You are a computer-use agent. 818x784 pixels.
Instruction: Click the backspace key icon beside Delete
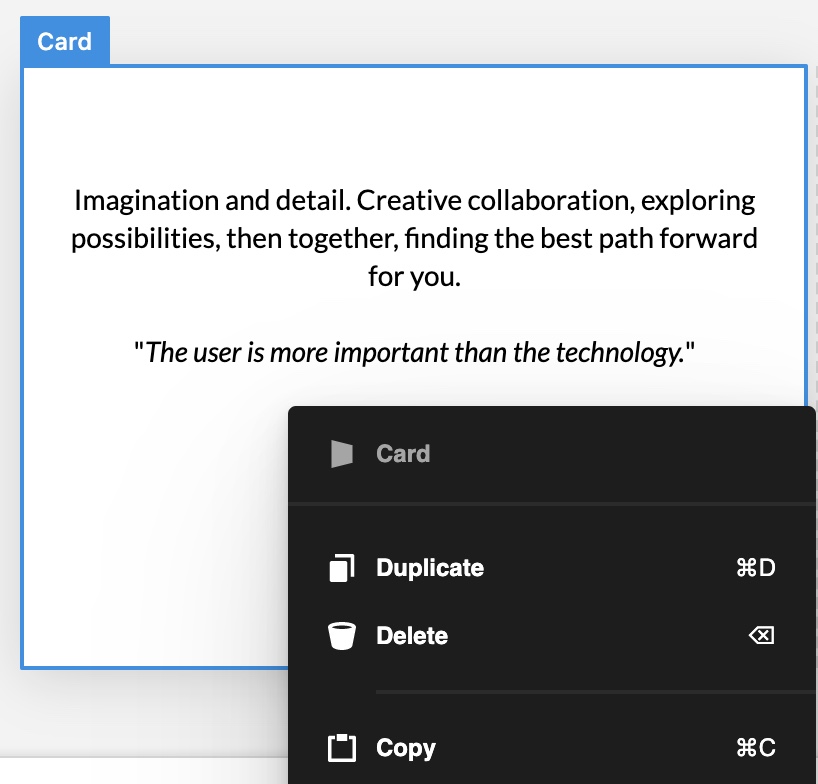[761, 636]
